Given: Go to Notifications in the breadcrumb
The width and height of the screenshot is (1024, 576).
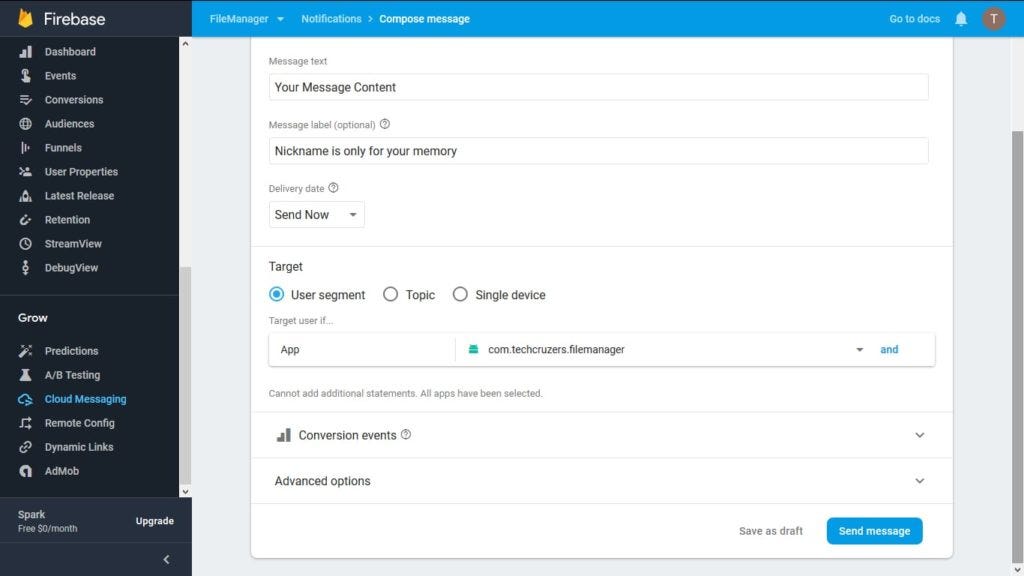Looking at the screenshot, I should [x=331, y=19].
